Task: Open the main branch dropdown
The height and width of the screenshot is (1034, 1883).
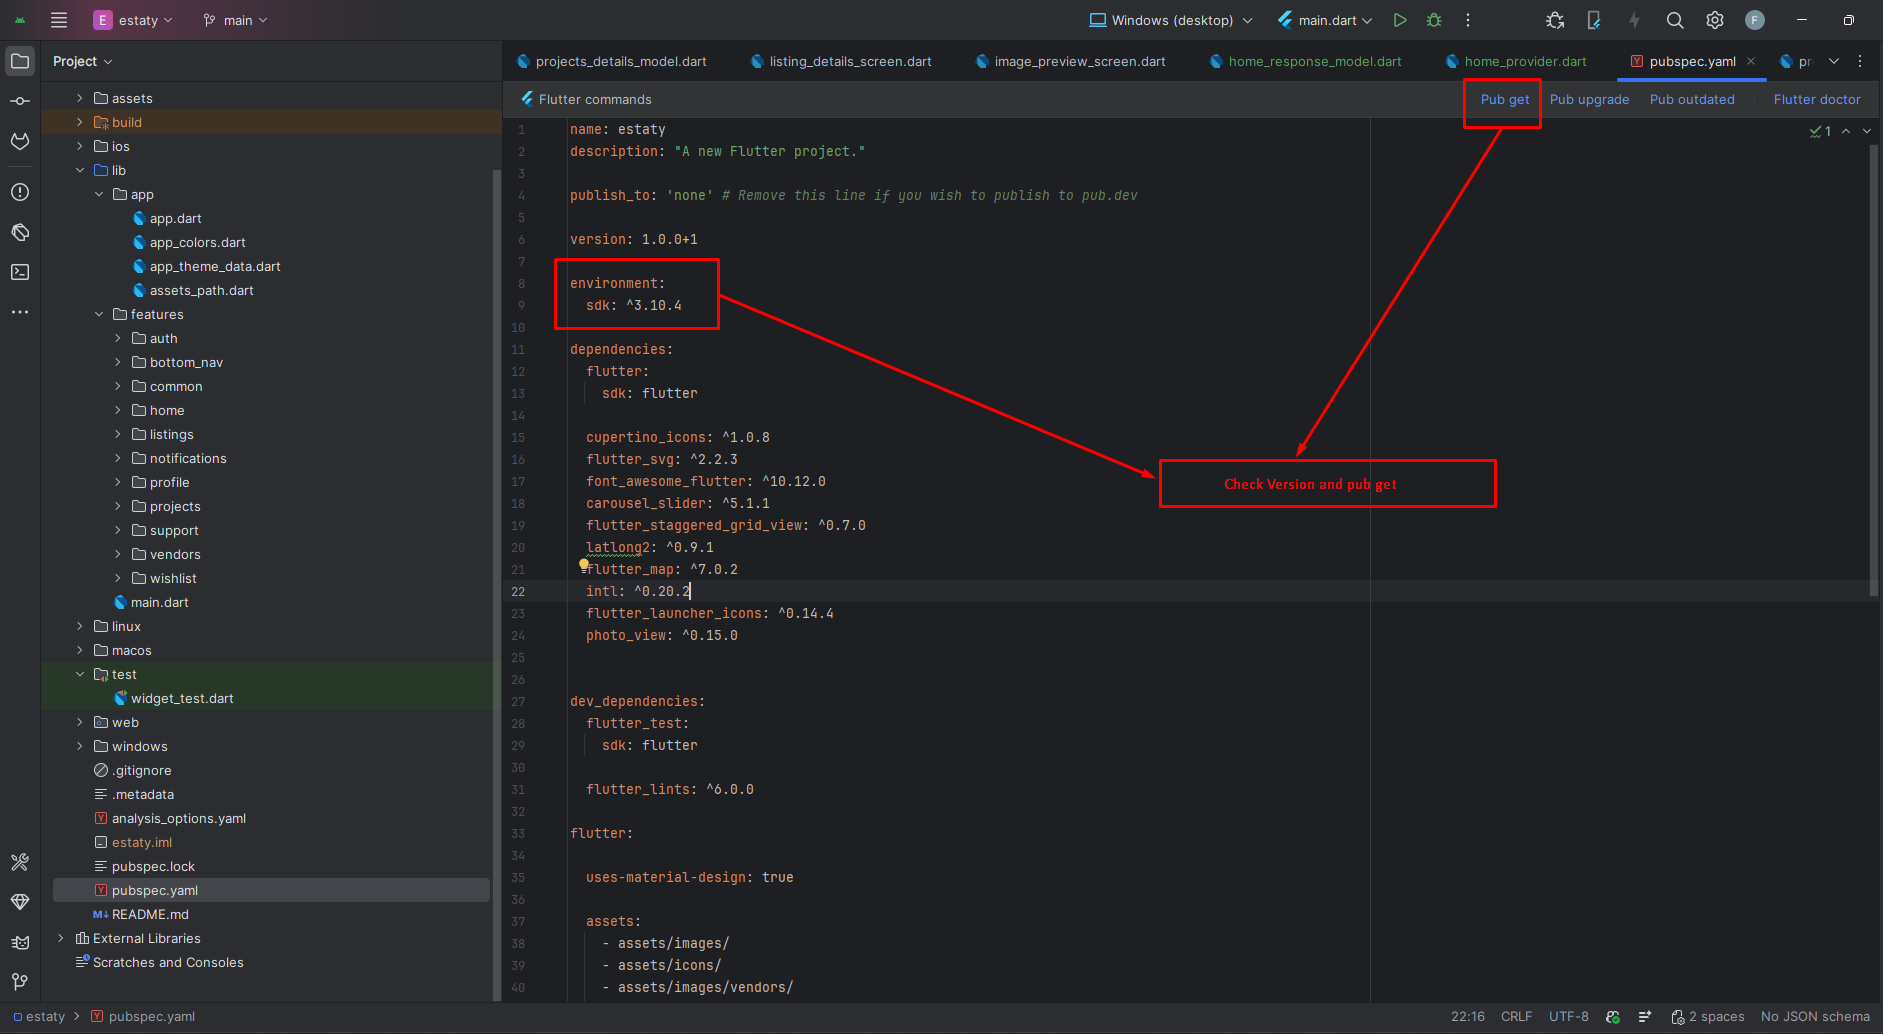Action: pos(235,20)
